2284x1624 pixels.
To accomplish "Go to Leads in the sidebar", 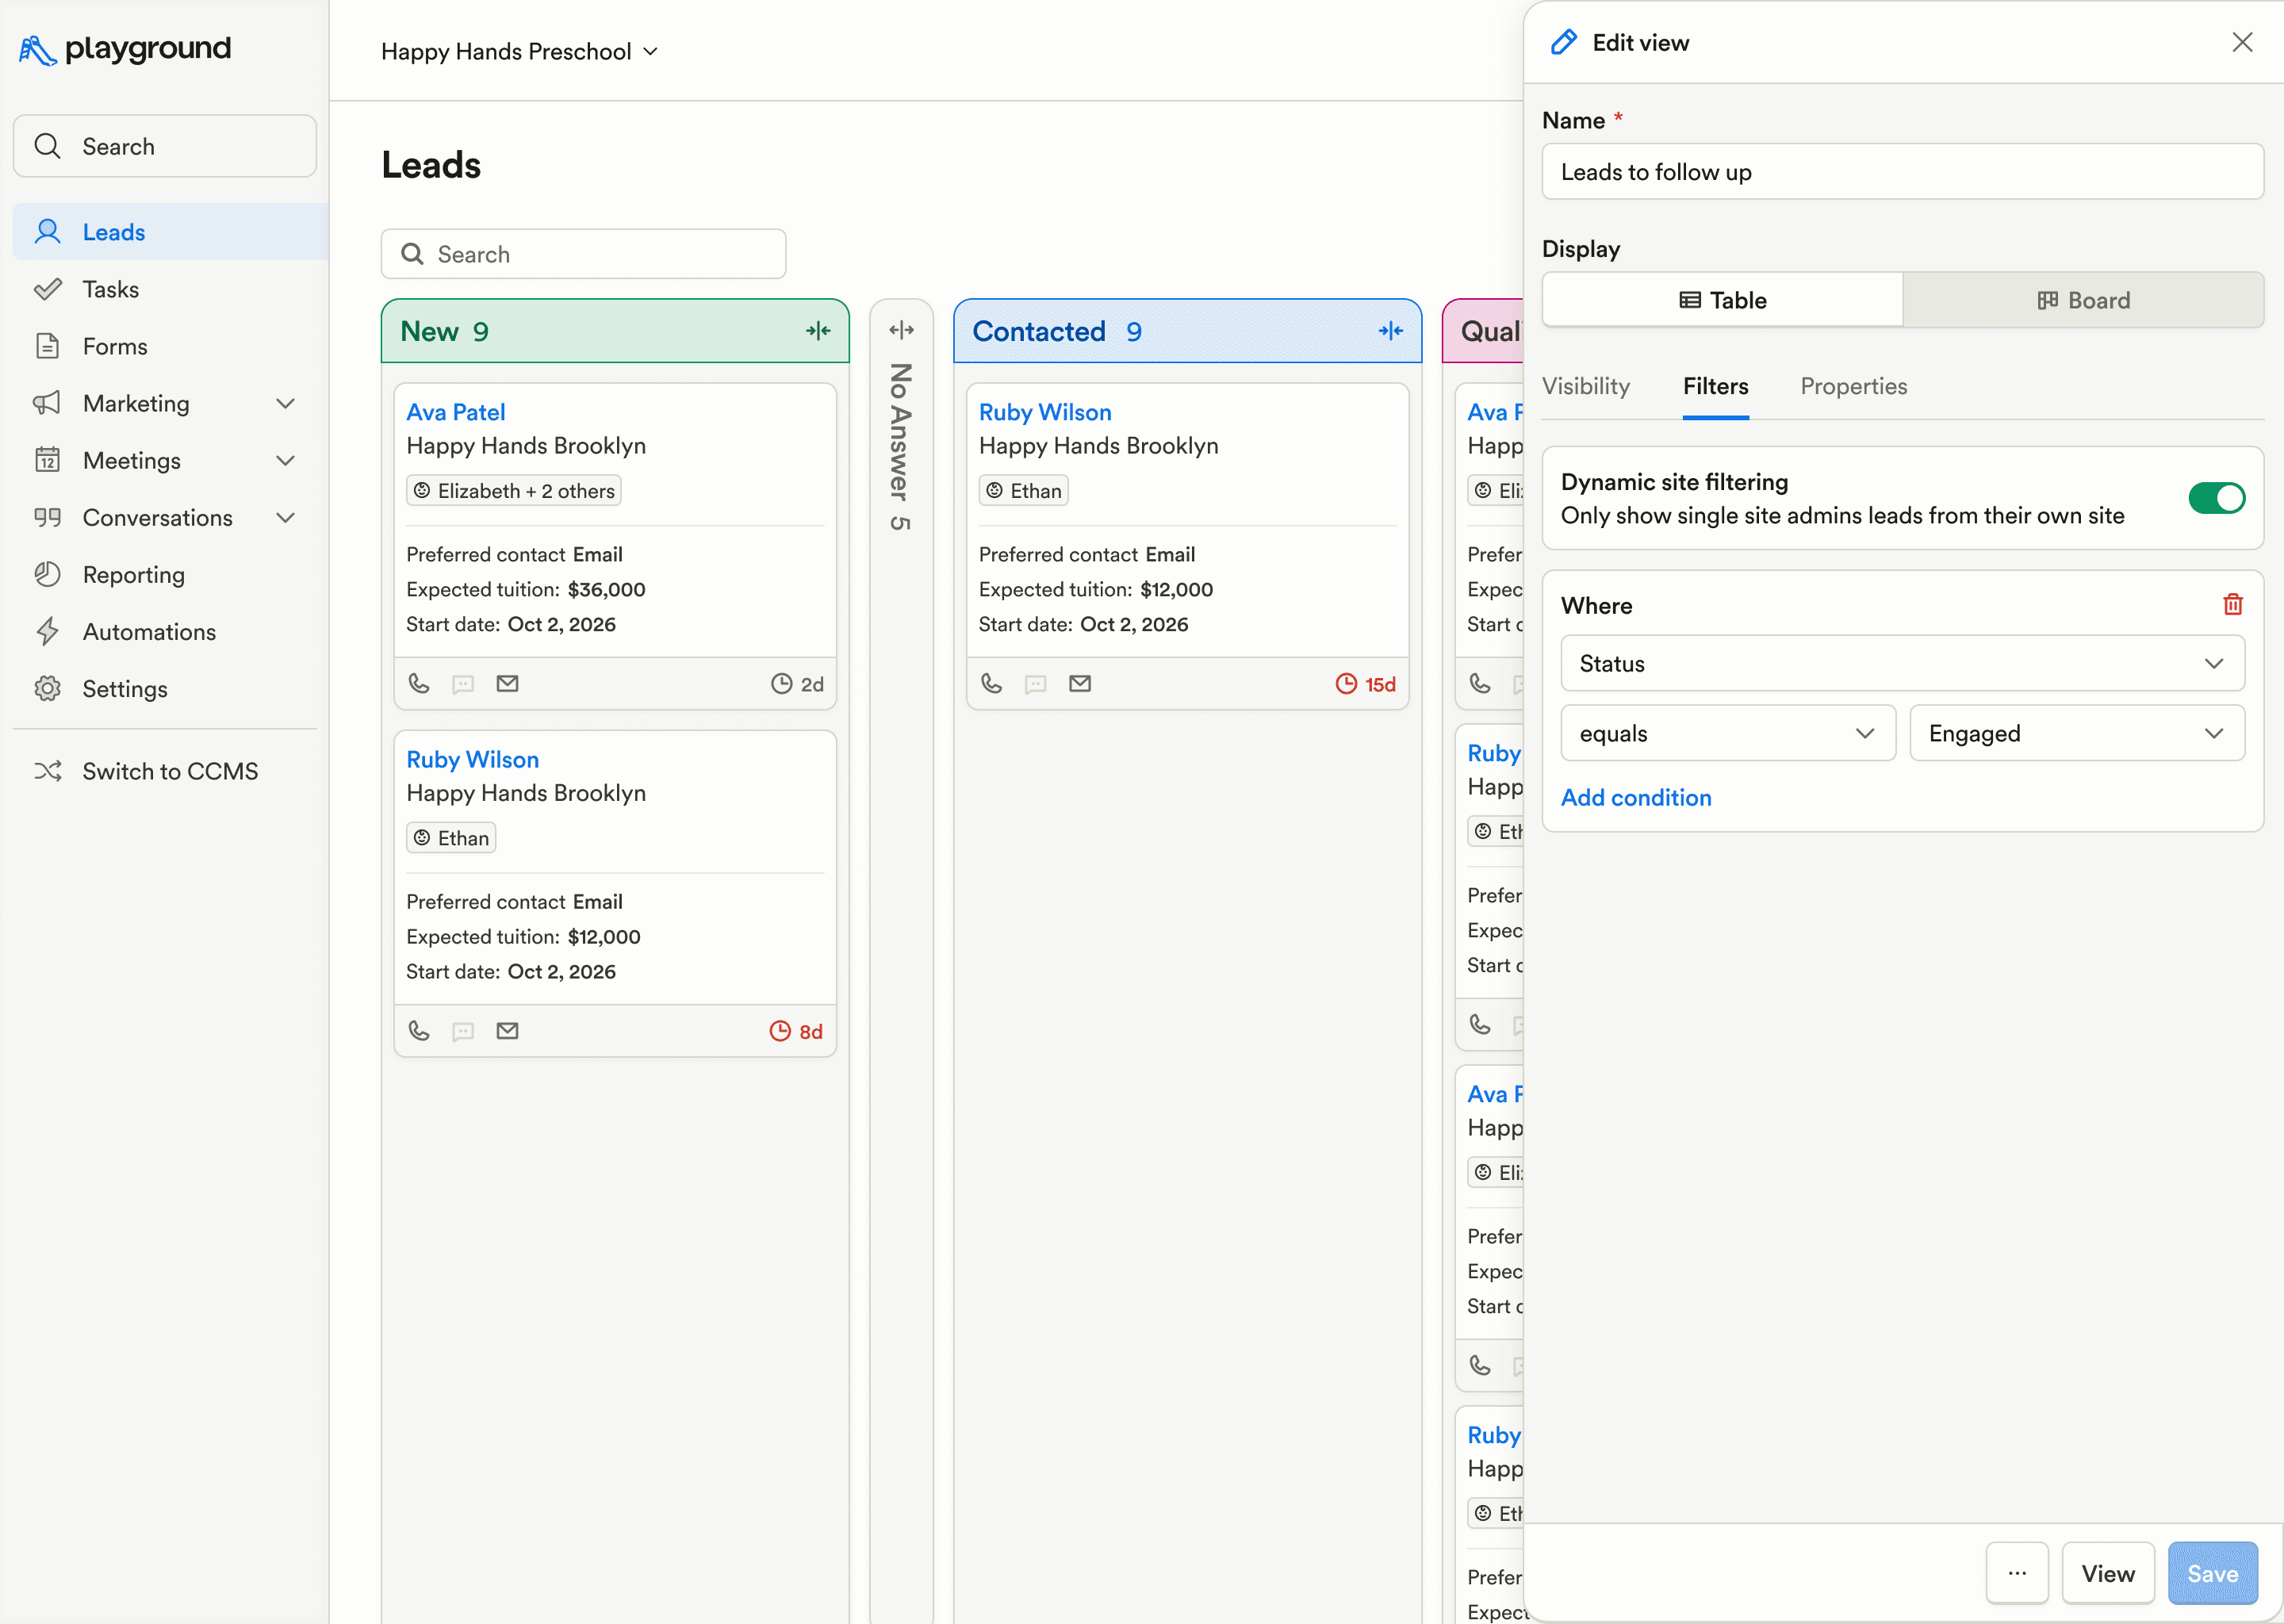I will pyautogui.click(x=171, y=232).
